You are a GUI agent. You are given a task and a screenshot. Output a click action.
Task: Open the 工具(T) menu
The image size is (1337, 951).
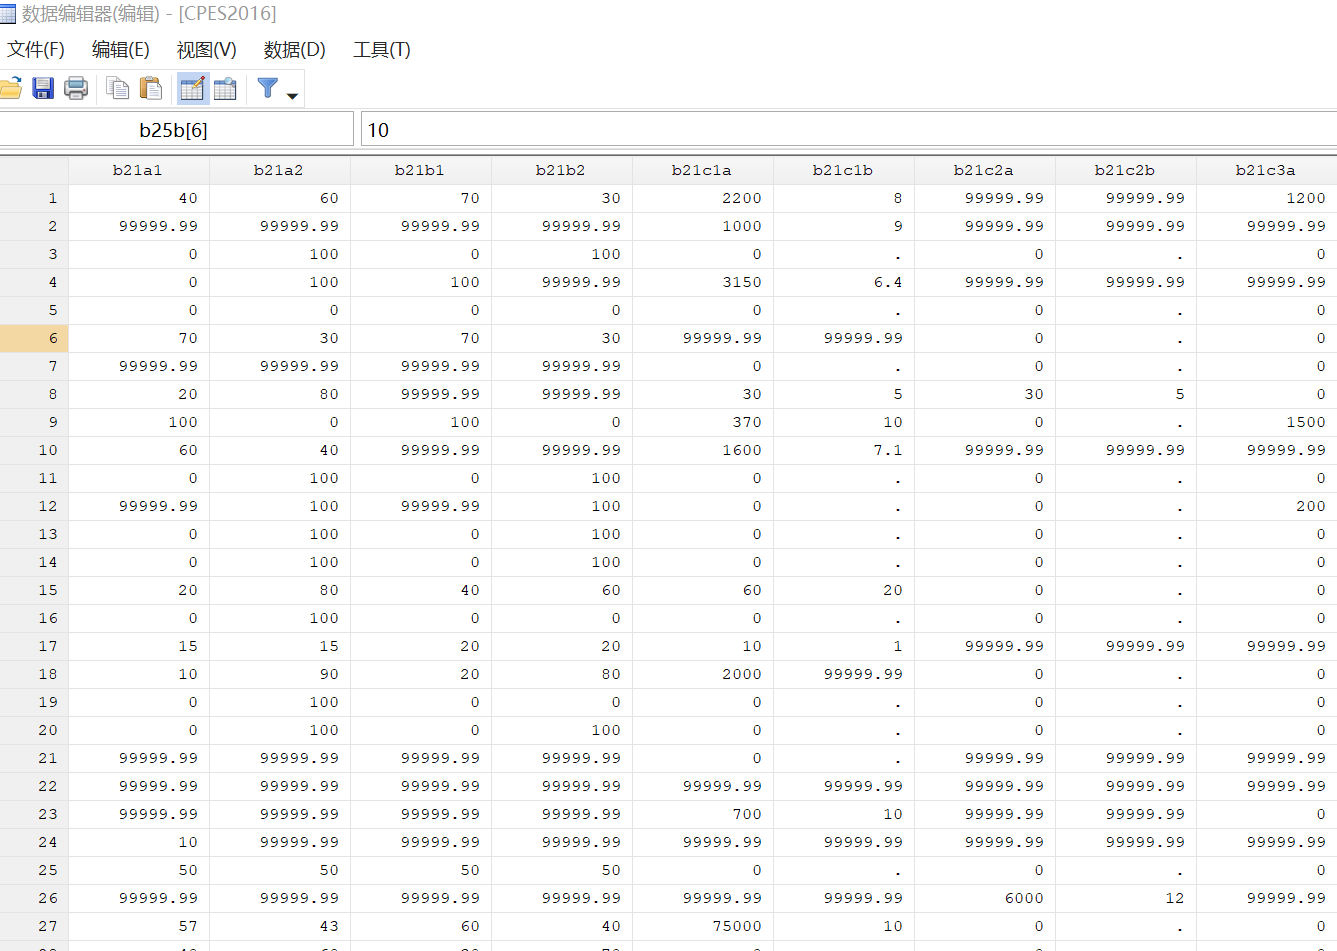pos(382,50)
